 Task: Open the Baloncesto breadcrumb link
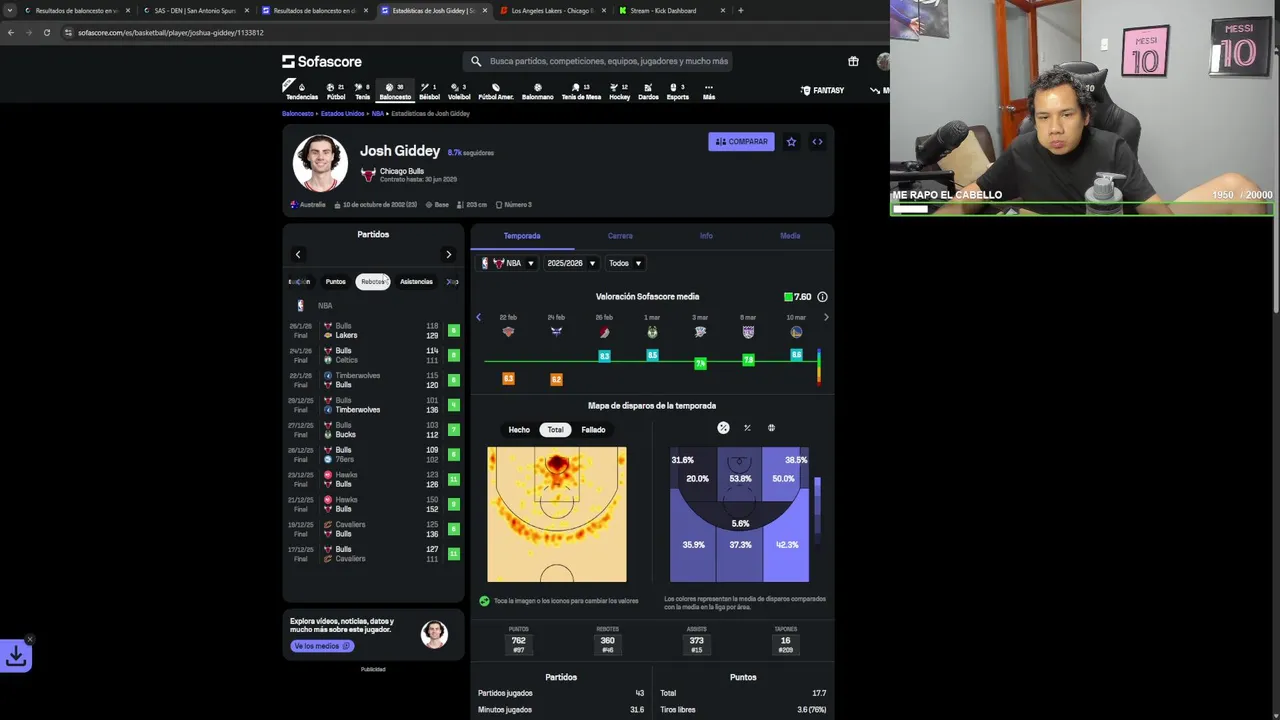[x=297, y=114]
